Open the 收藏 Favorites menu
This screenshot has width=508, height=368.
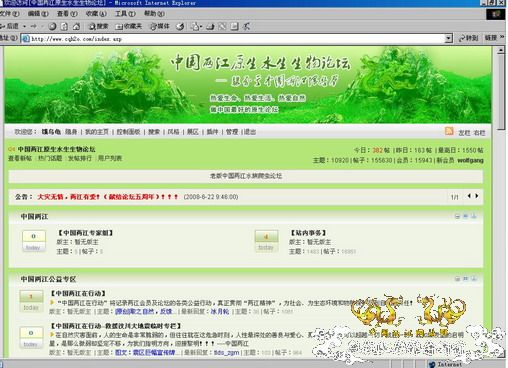click(96, 14)
